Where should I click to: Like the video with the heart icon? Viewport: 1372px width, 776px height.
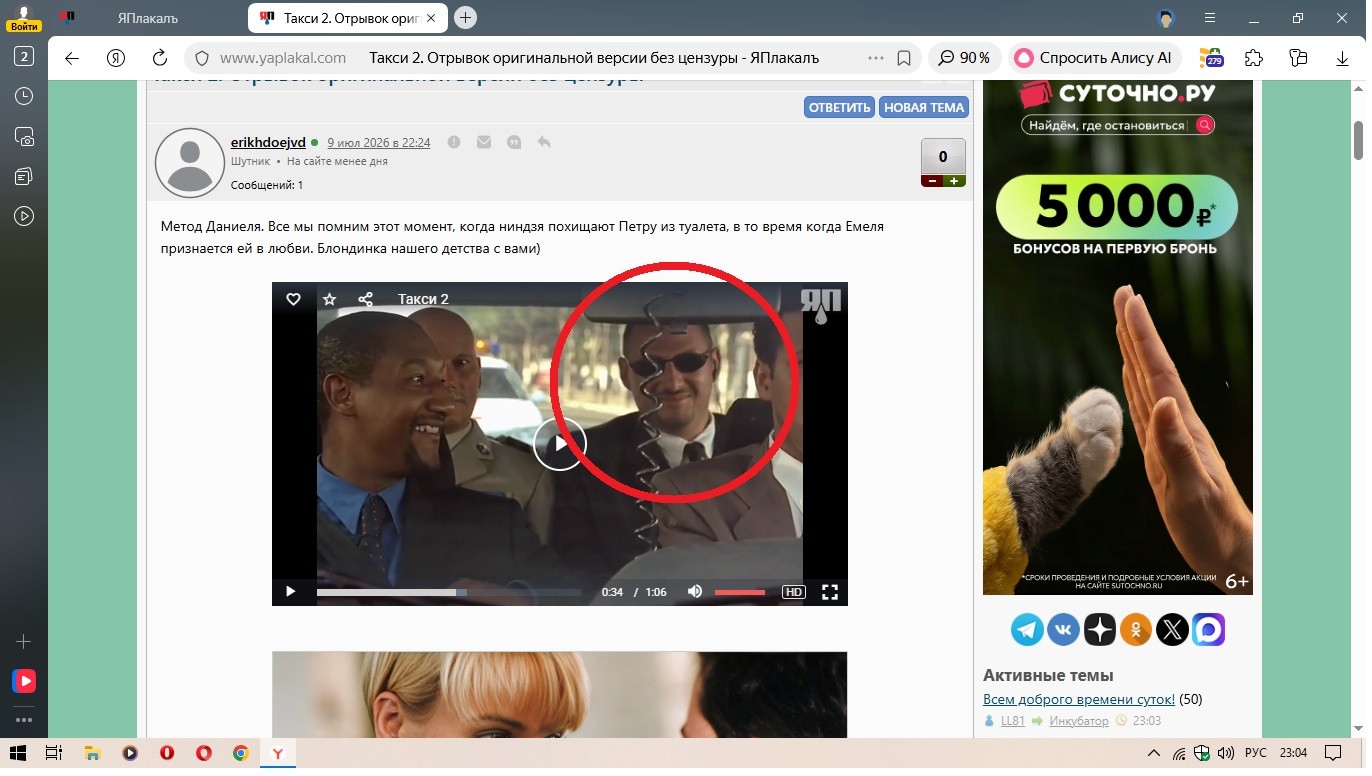(293, 299)
